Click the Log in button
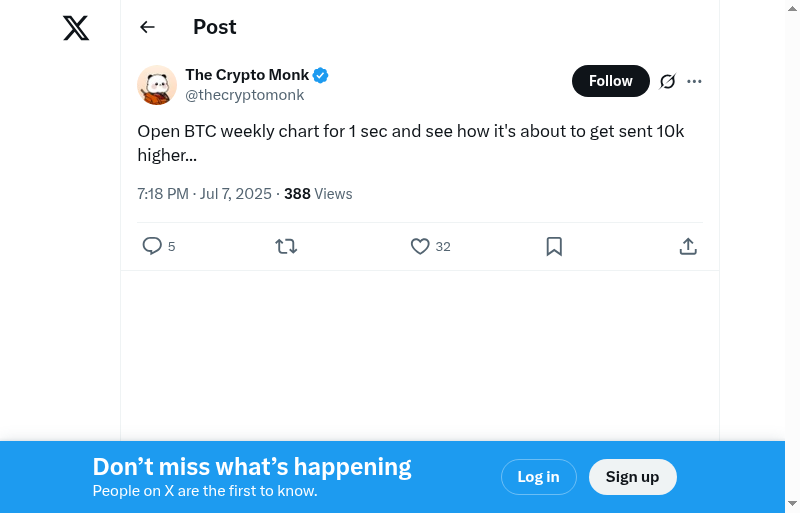 [x=538, y=477]
